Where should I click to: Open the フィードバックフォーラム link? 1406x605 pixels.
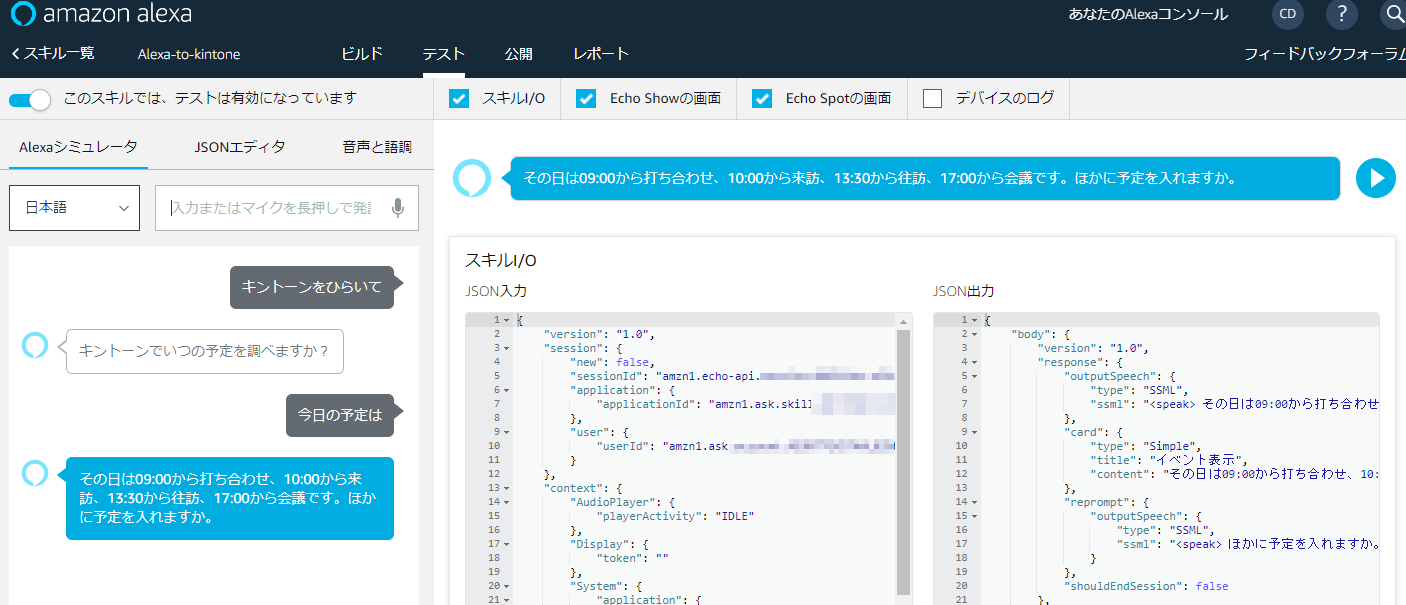pyautogui.click(x=1324, y=54)
